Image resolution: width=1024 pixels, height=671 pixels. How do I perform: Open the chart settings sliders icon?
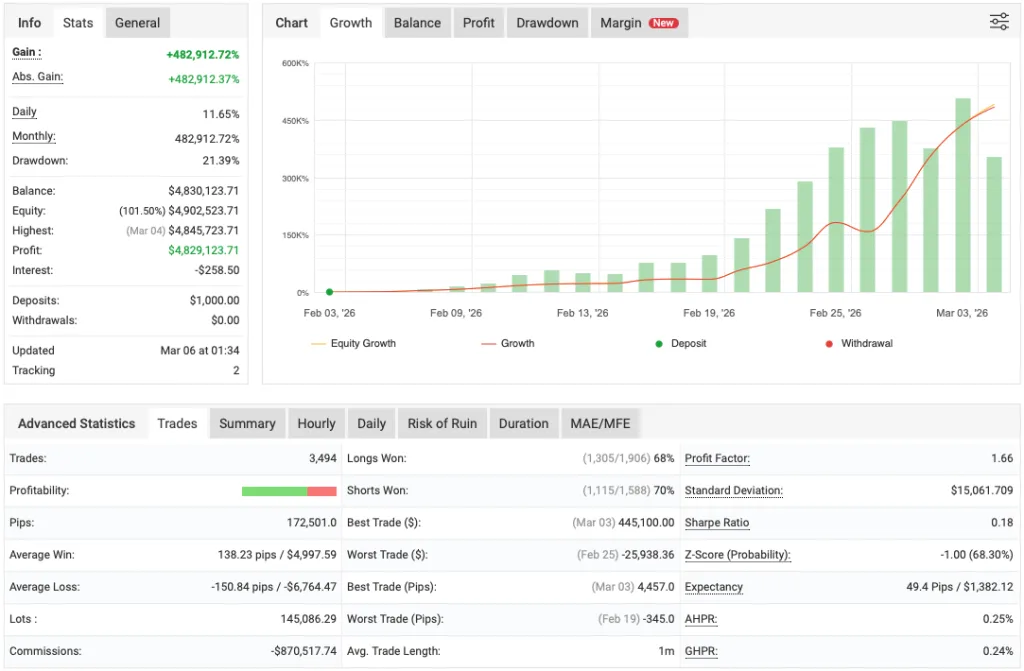click(998, 20)
